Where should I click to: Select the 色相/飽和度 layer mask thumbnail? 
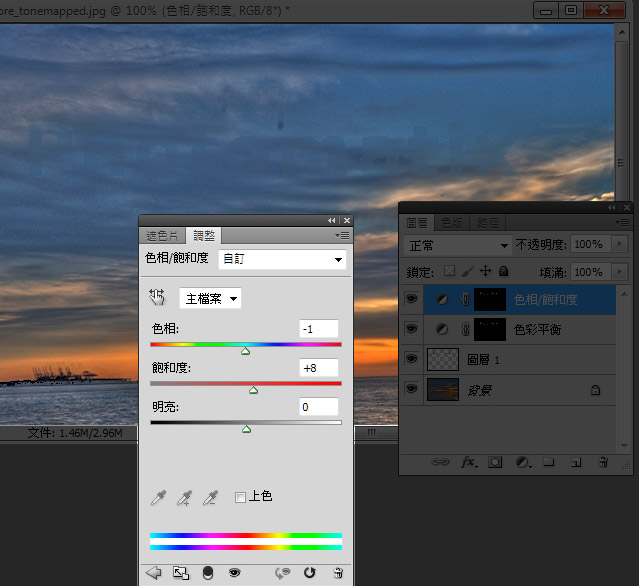[490, 300]
